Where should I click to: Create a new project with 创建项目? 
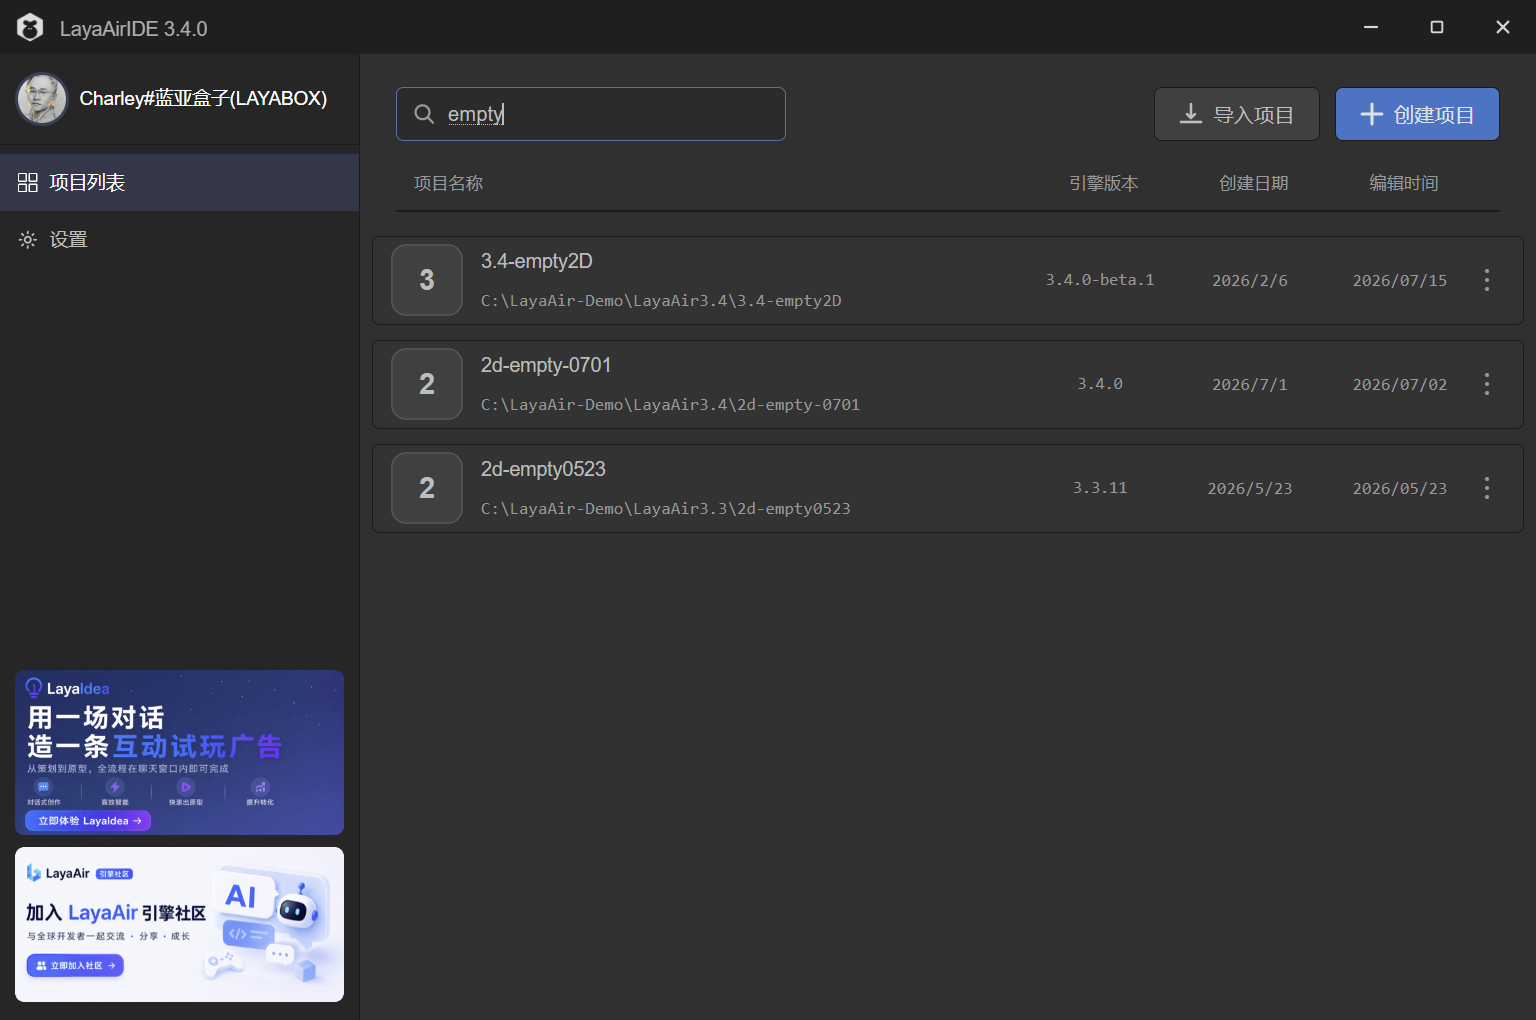1417,114
